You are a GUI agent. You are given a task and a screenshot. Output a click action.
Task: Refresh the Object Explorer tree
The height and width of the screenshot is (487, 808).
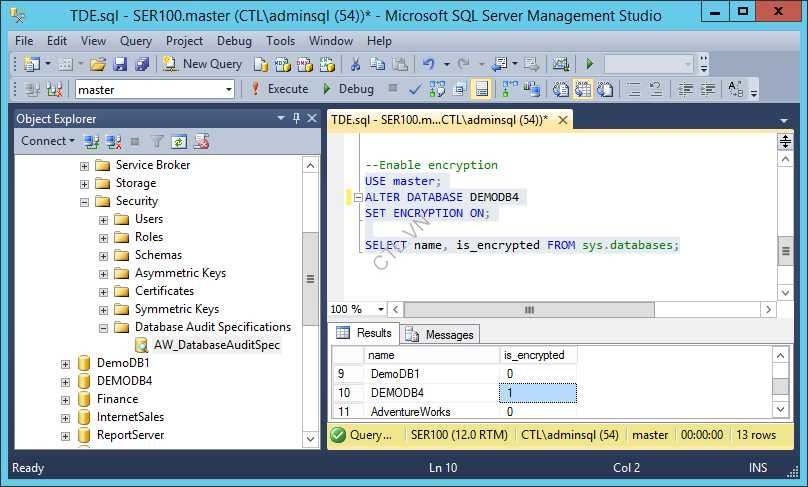tap(179, 141)
